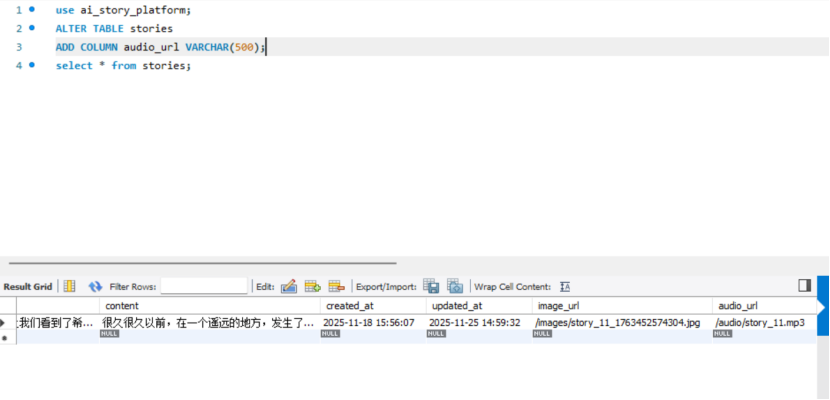830x400 pixels.
Task: Click the NULL cell under created_at column
Action: coord(330,334)
